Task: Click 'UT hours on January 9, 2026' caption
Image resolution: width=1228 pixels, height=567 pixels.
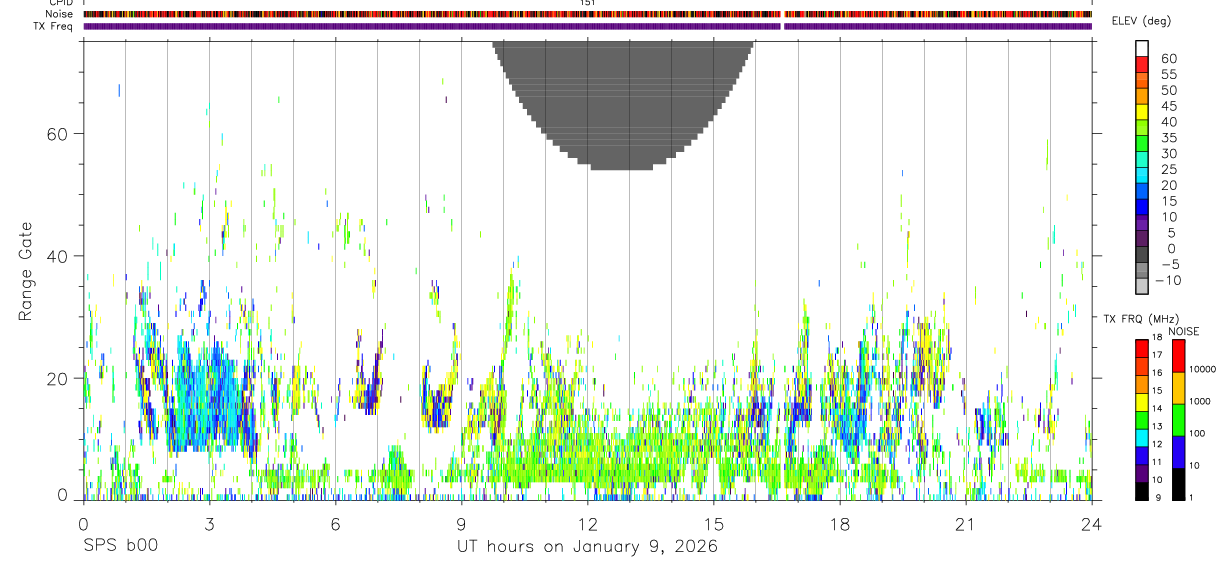Action: click(587, 546)
